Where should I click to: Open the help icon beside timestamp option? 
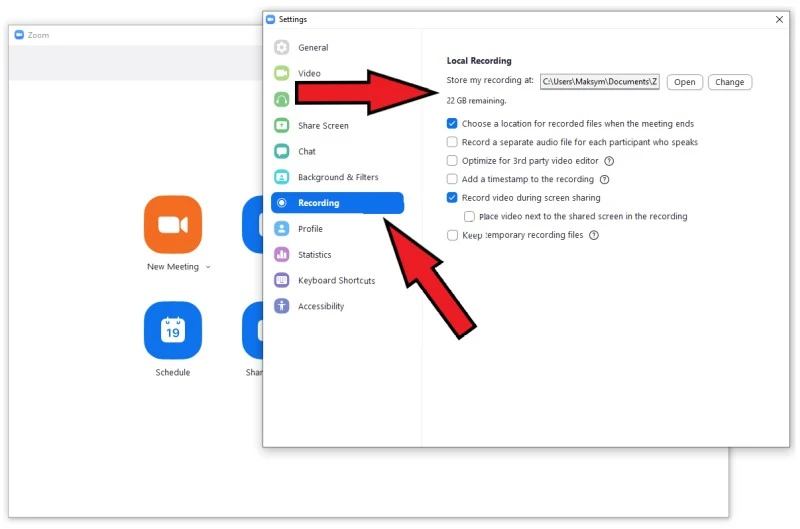tap(604, 180)
